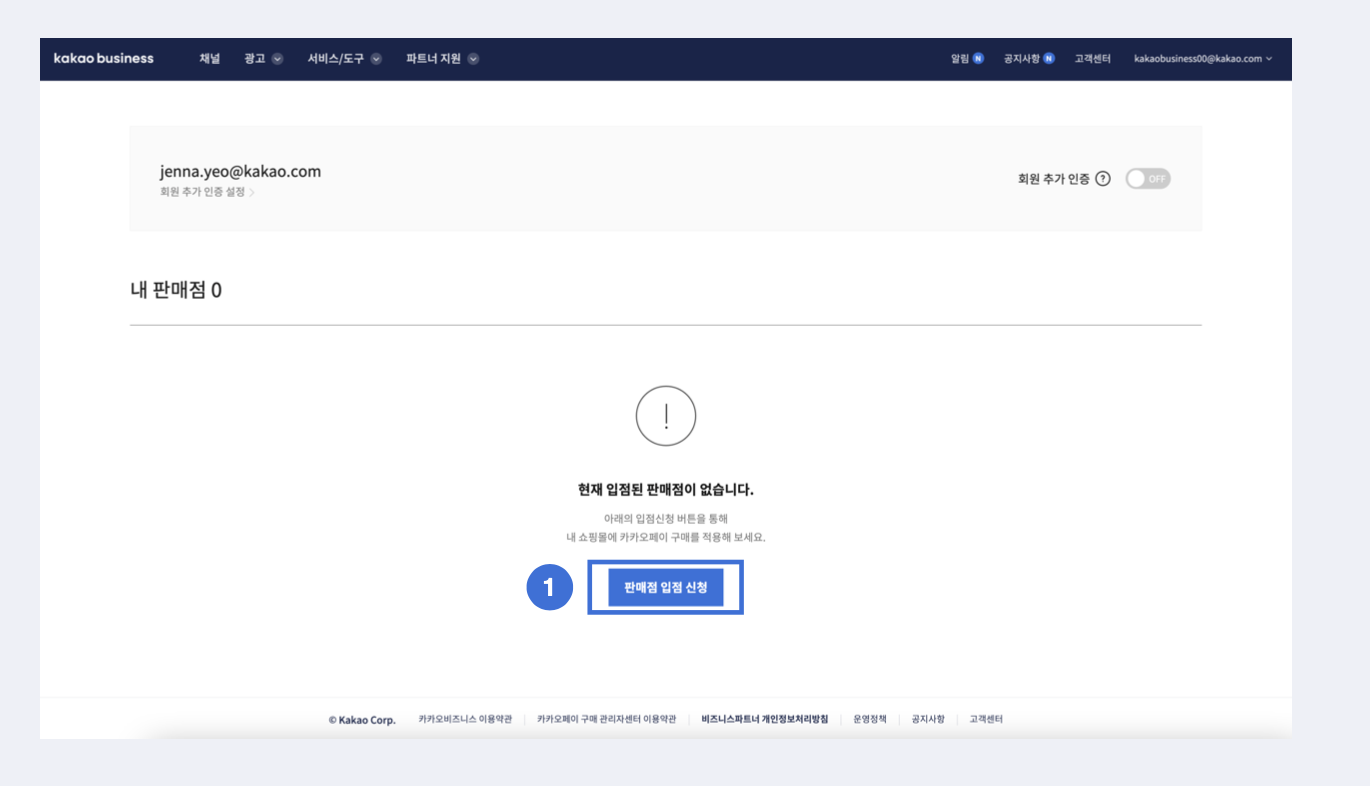
Task: Open the 채널 menu item
Action: [x=209, y=59]
